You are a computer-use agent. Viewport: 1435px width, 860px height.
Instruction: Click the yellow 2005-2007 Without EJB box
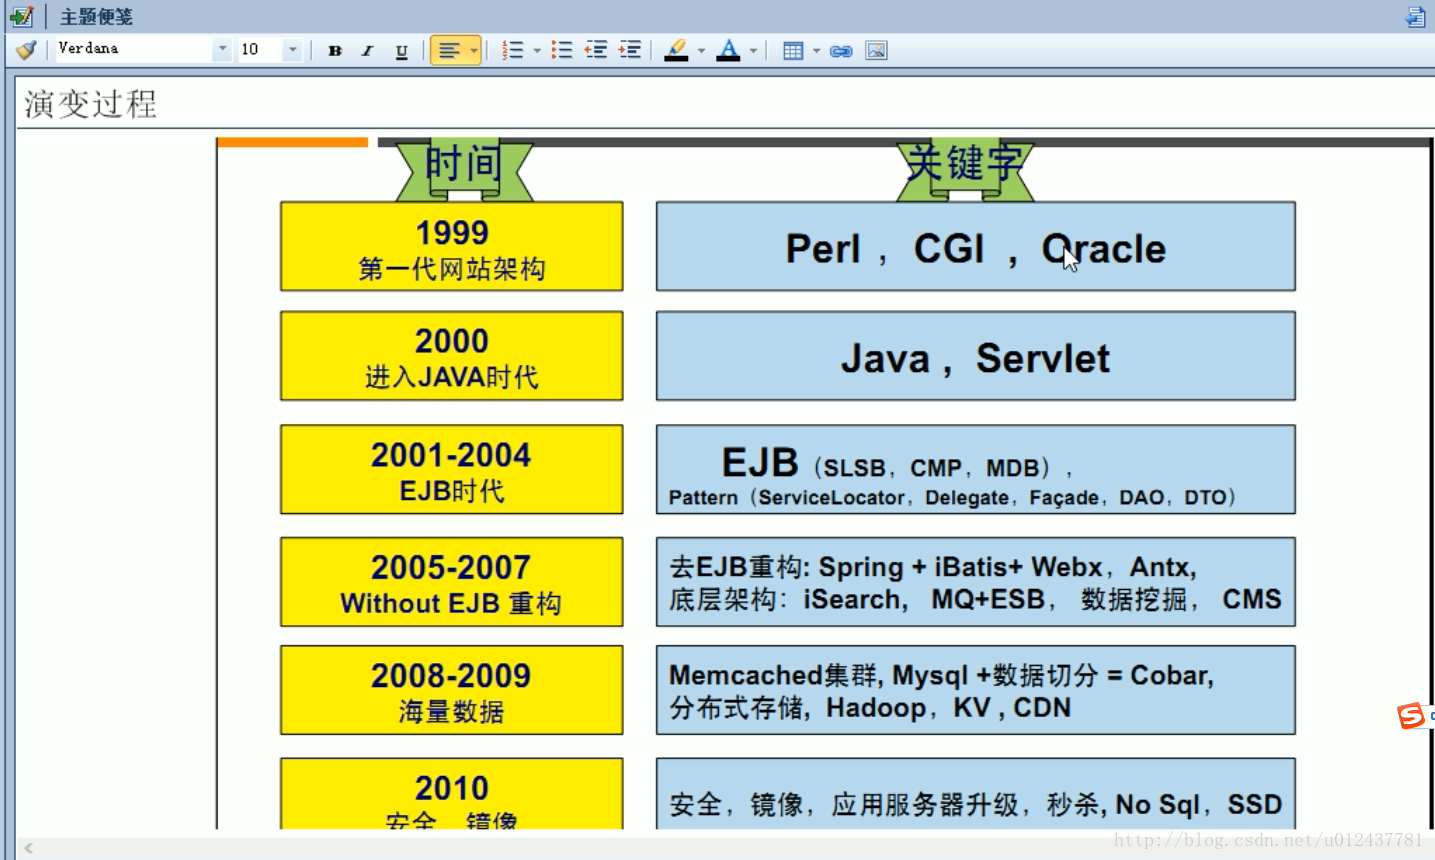[452, 582]
